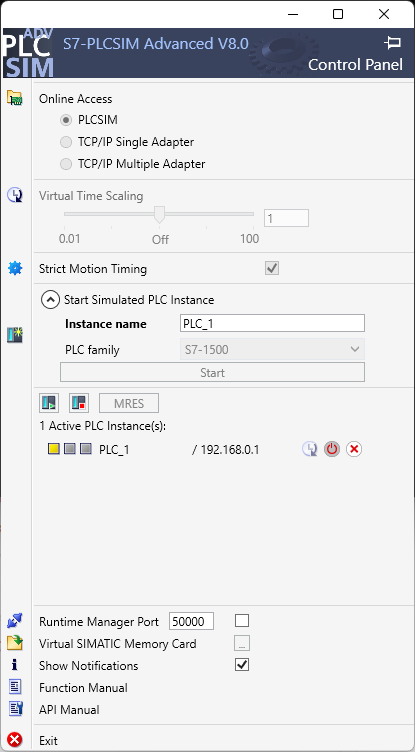Viewport: 415px width, 752px height.
Task: Click the Virtual SIMATIC Memory Card folder icon
Action: click(15, 643)
